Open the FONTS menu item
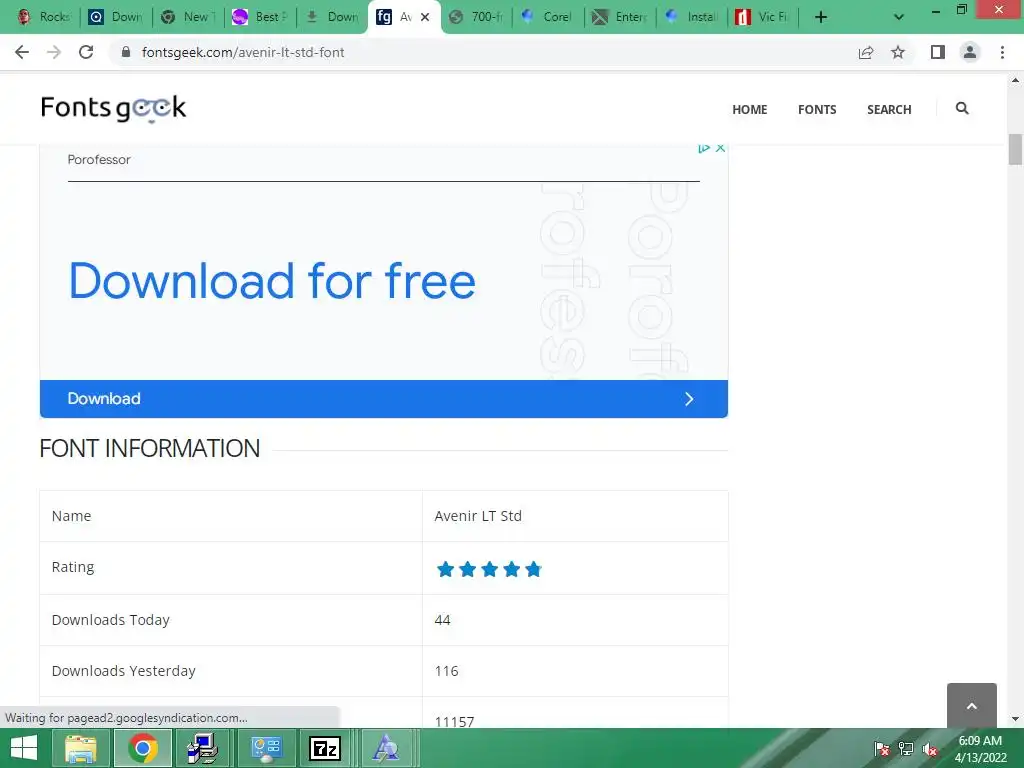The image size is (1024, 768). [817, 110]
